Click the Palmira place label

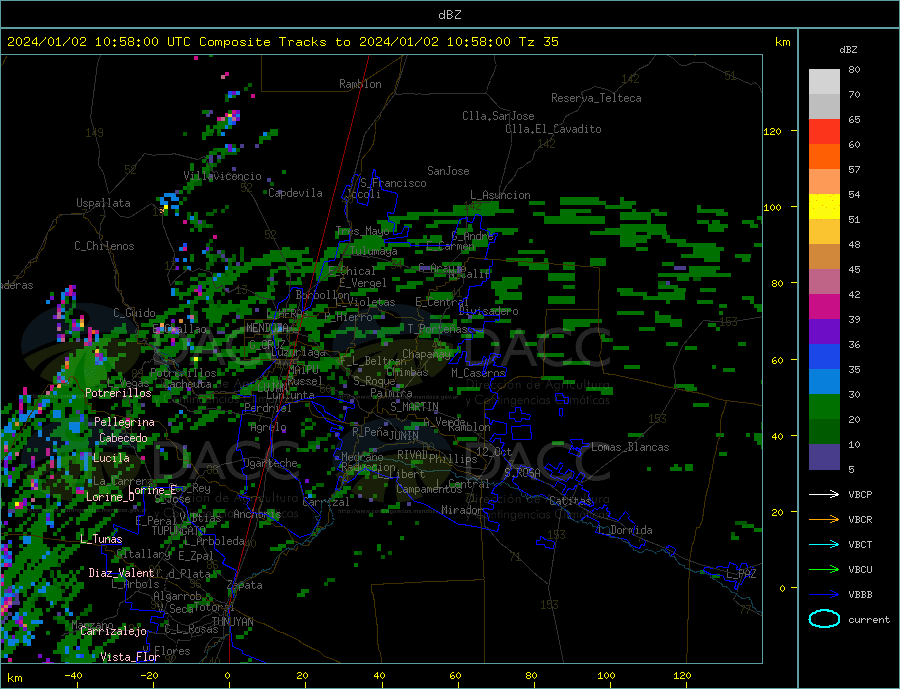pyautogui.click(x=391, y=393)
